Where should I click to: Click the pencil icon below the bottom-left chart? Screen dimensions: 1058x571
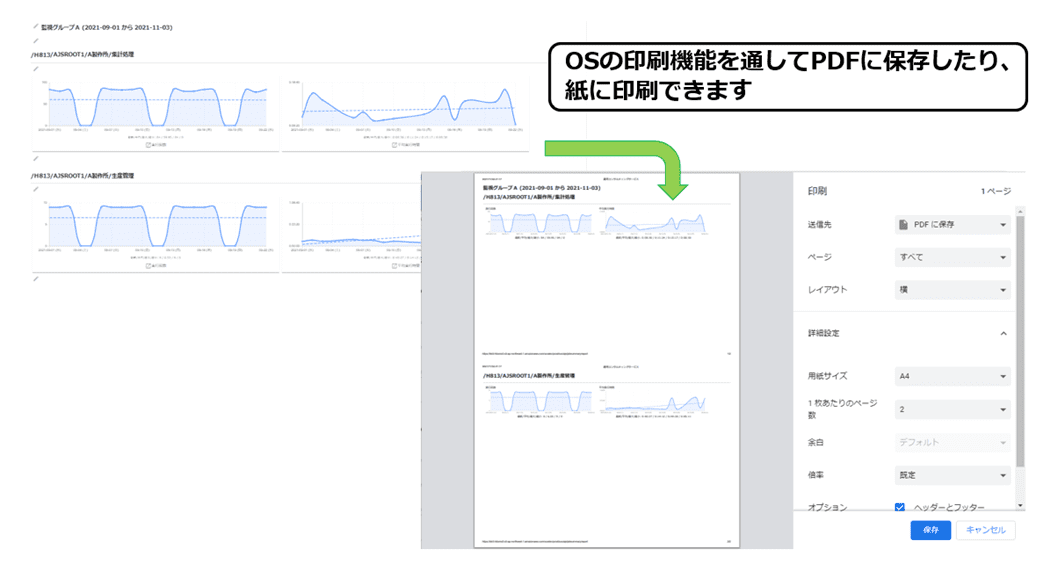click(x=35, y=279)
